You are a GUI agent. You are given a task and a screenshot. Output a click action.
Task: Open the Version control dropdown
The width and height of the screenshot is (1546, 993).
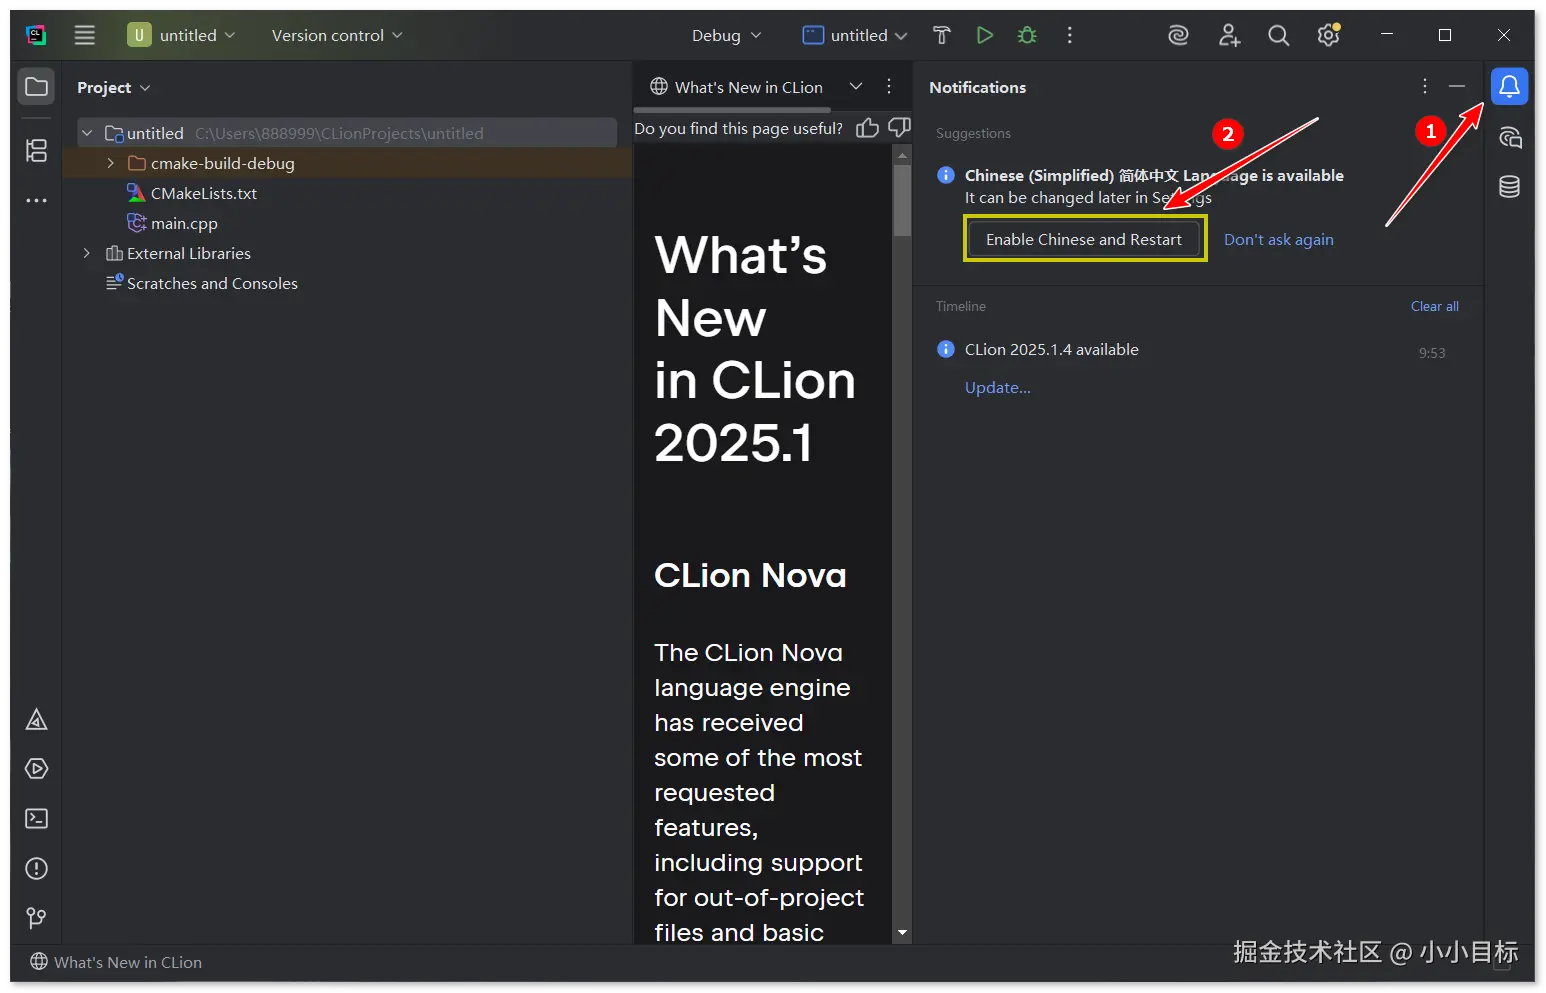337,35
